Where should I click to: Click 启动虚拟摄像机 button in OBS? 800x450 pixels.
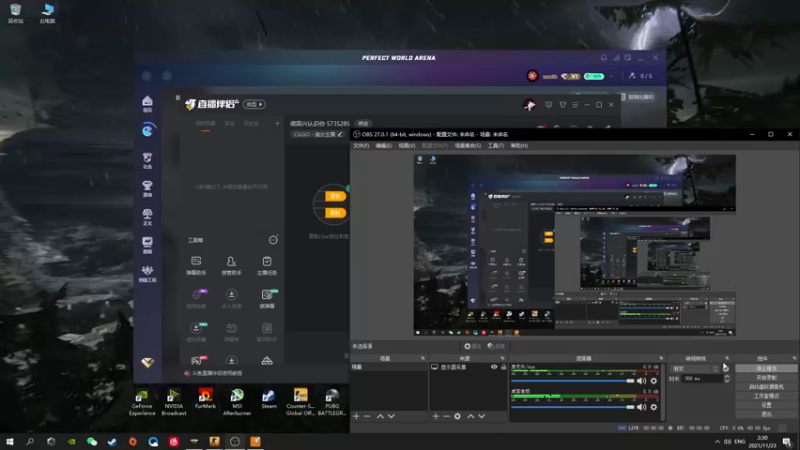pyautogui.click(x=766, y=387)
